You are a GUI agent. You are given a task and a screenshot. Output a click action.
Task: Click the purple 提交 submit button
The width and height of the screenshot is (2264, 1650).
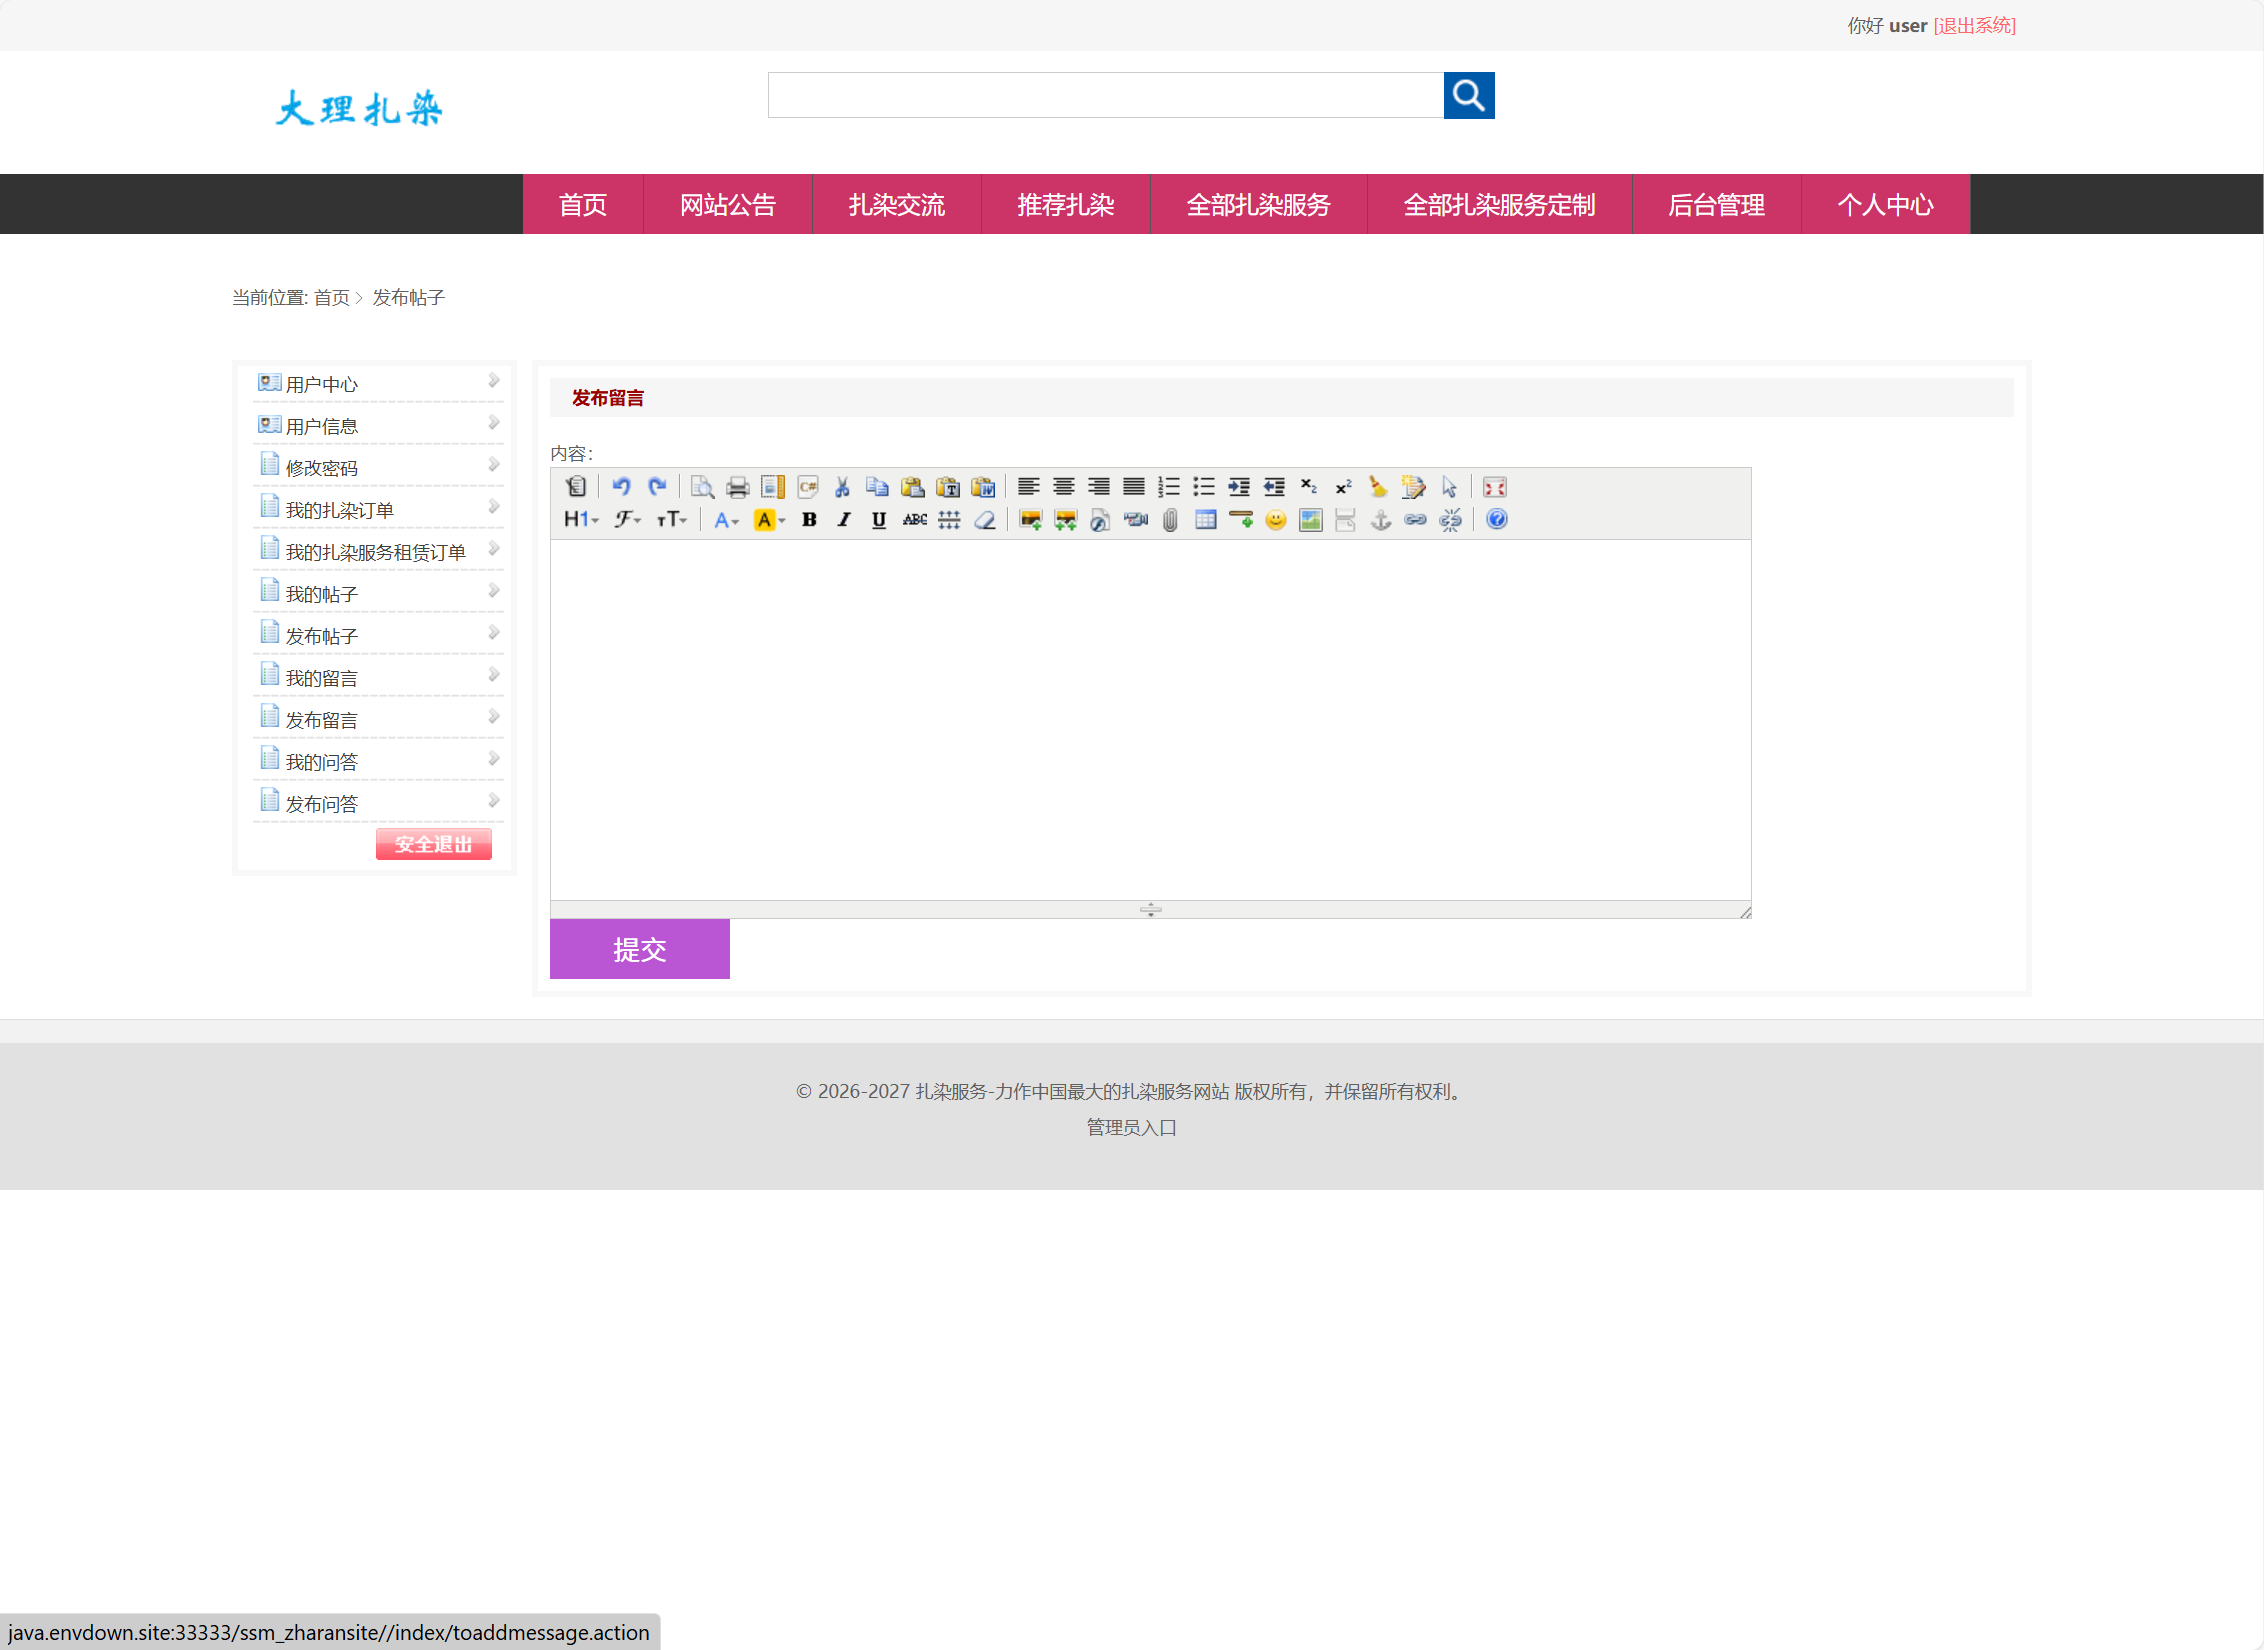639,949
